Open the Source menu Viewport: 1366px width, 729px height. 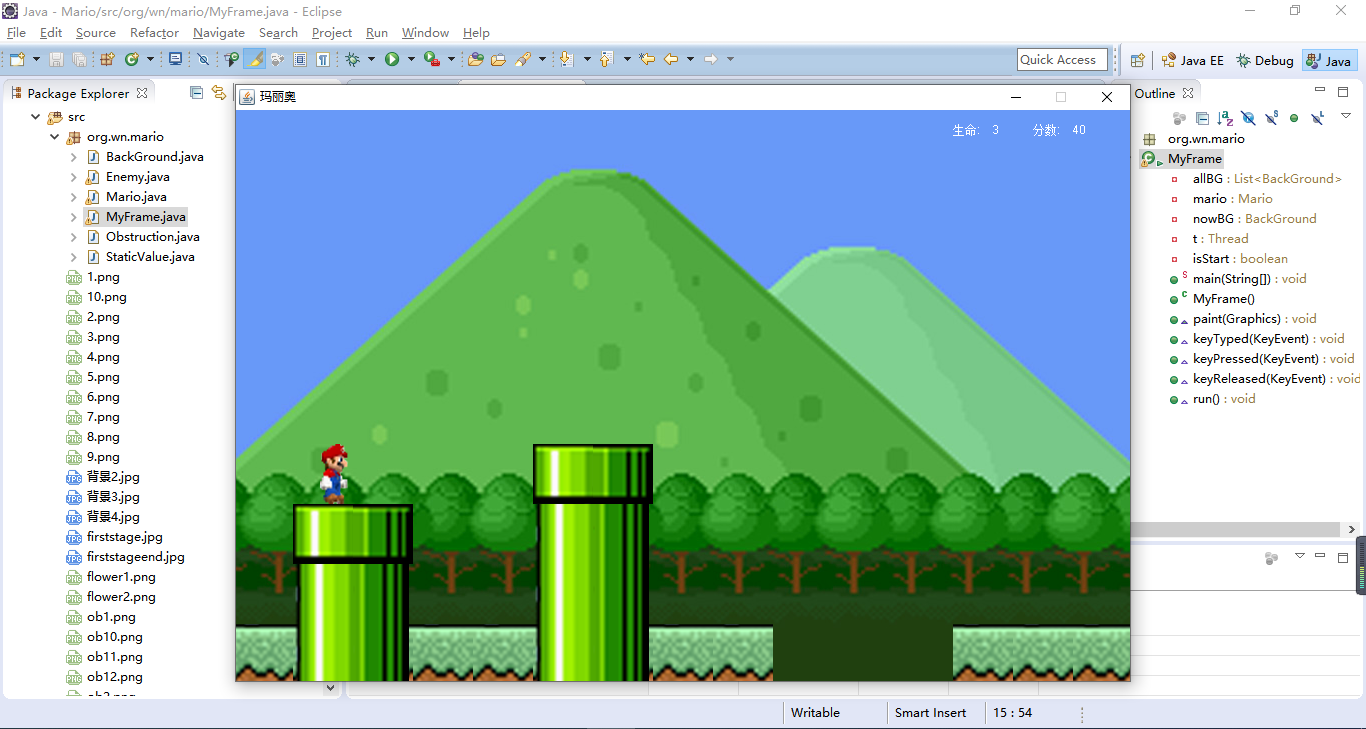[96, 33]
